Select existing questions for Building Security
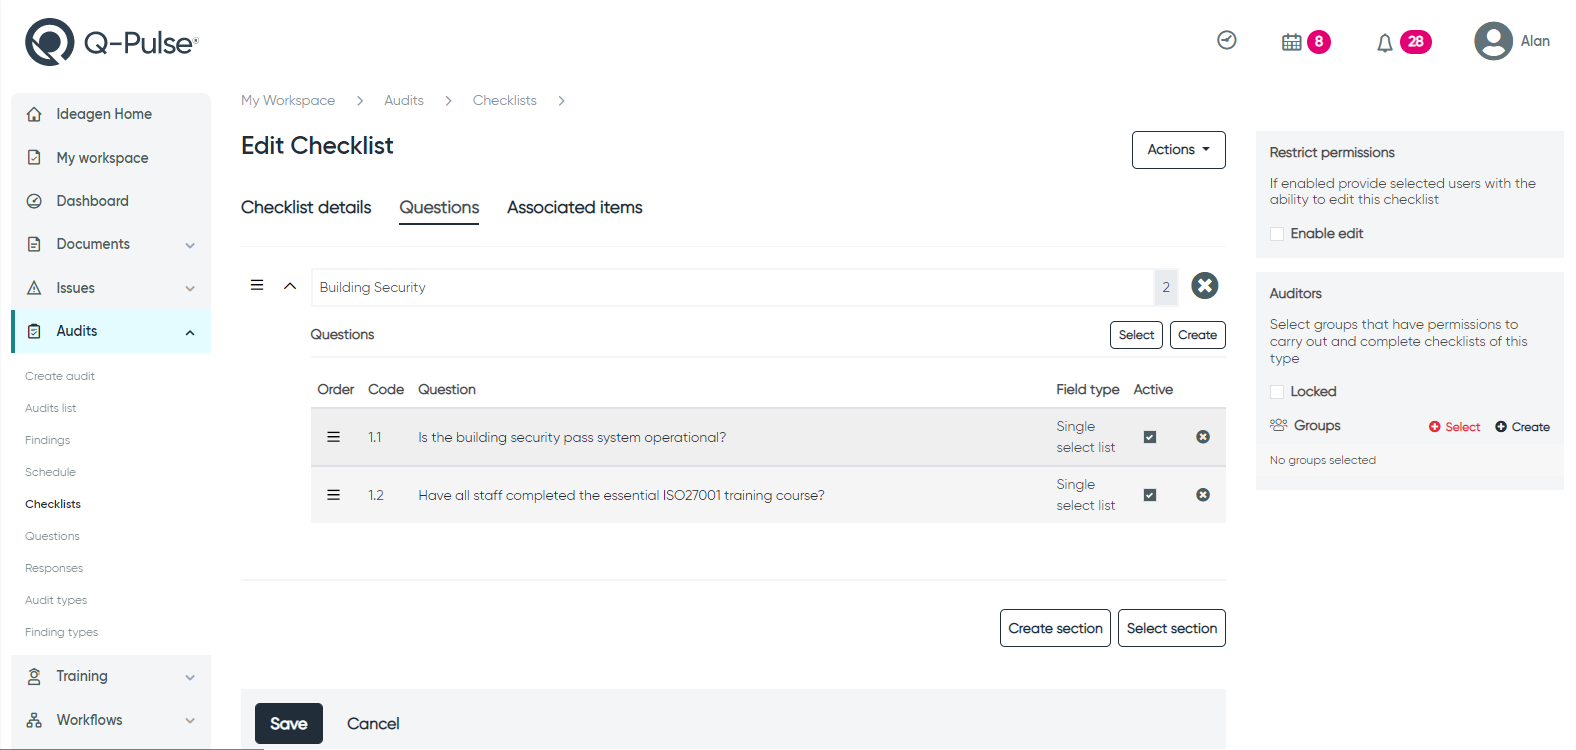 [x=1136, y=335]
